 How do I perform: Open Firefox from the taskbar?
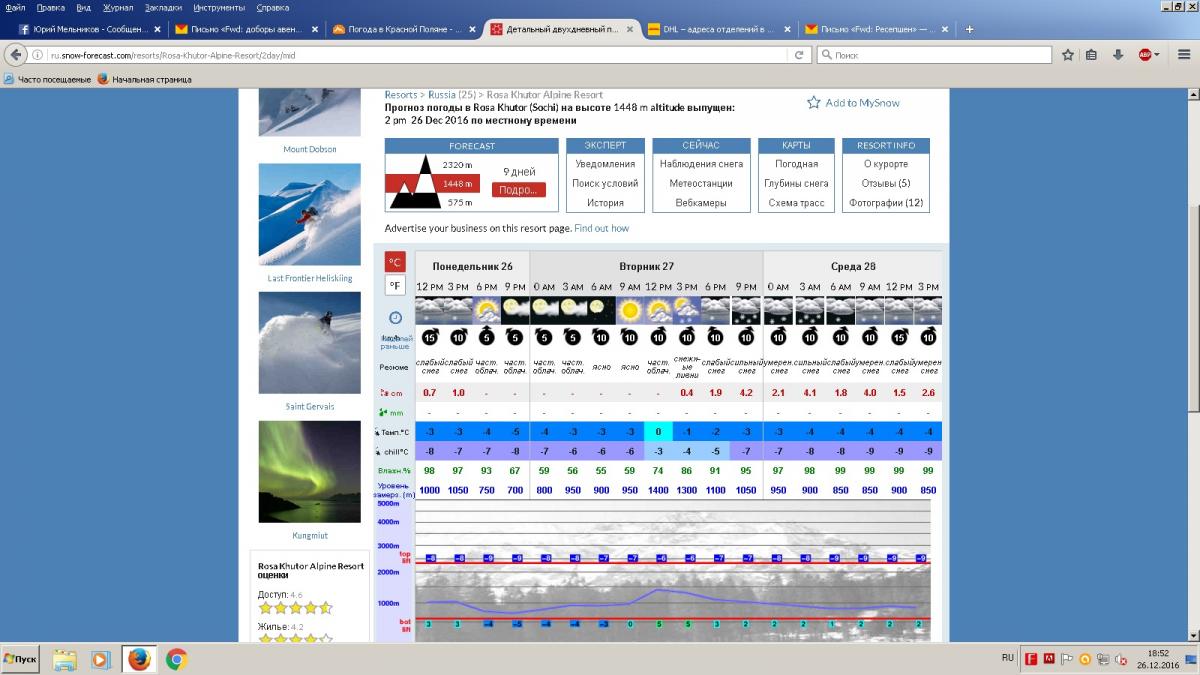click(139, 659)
